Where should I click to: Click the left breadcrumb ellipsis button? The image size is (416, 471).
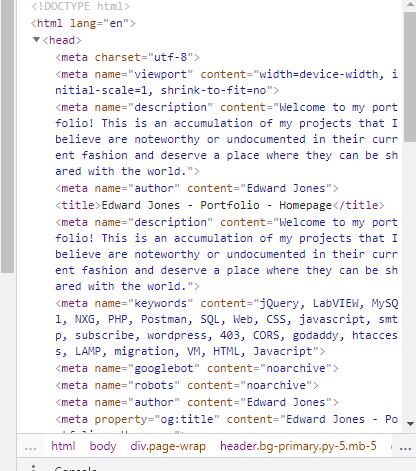(30, 447)
